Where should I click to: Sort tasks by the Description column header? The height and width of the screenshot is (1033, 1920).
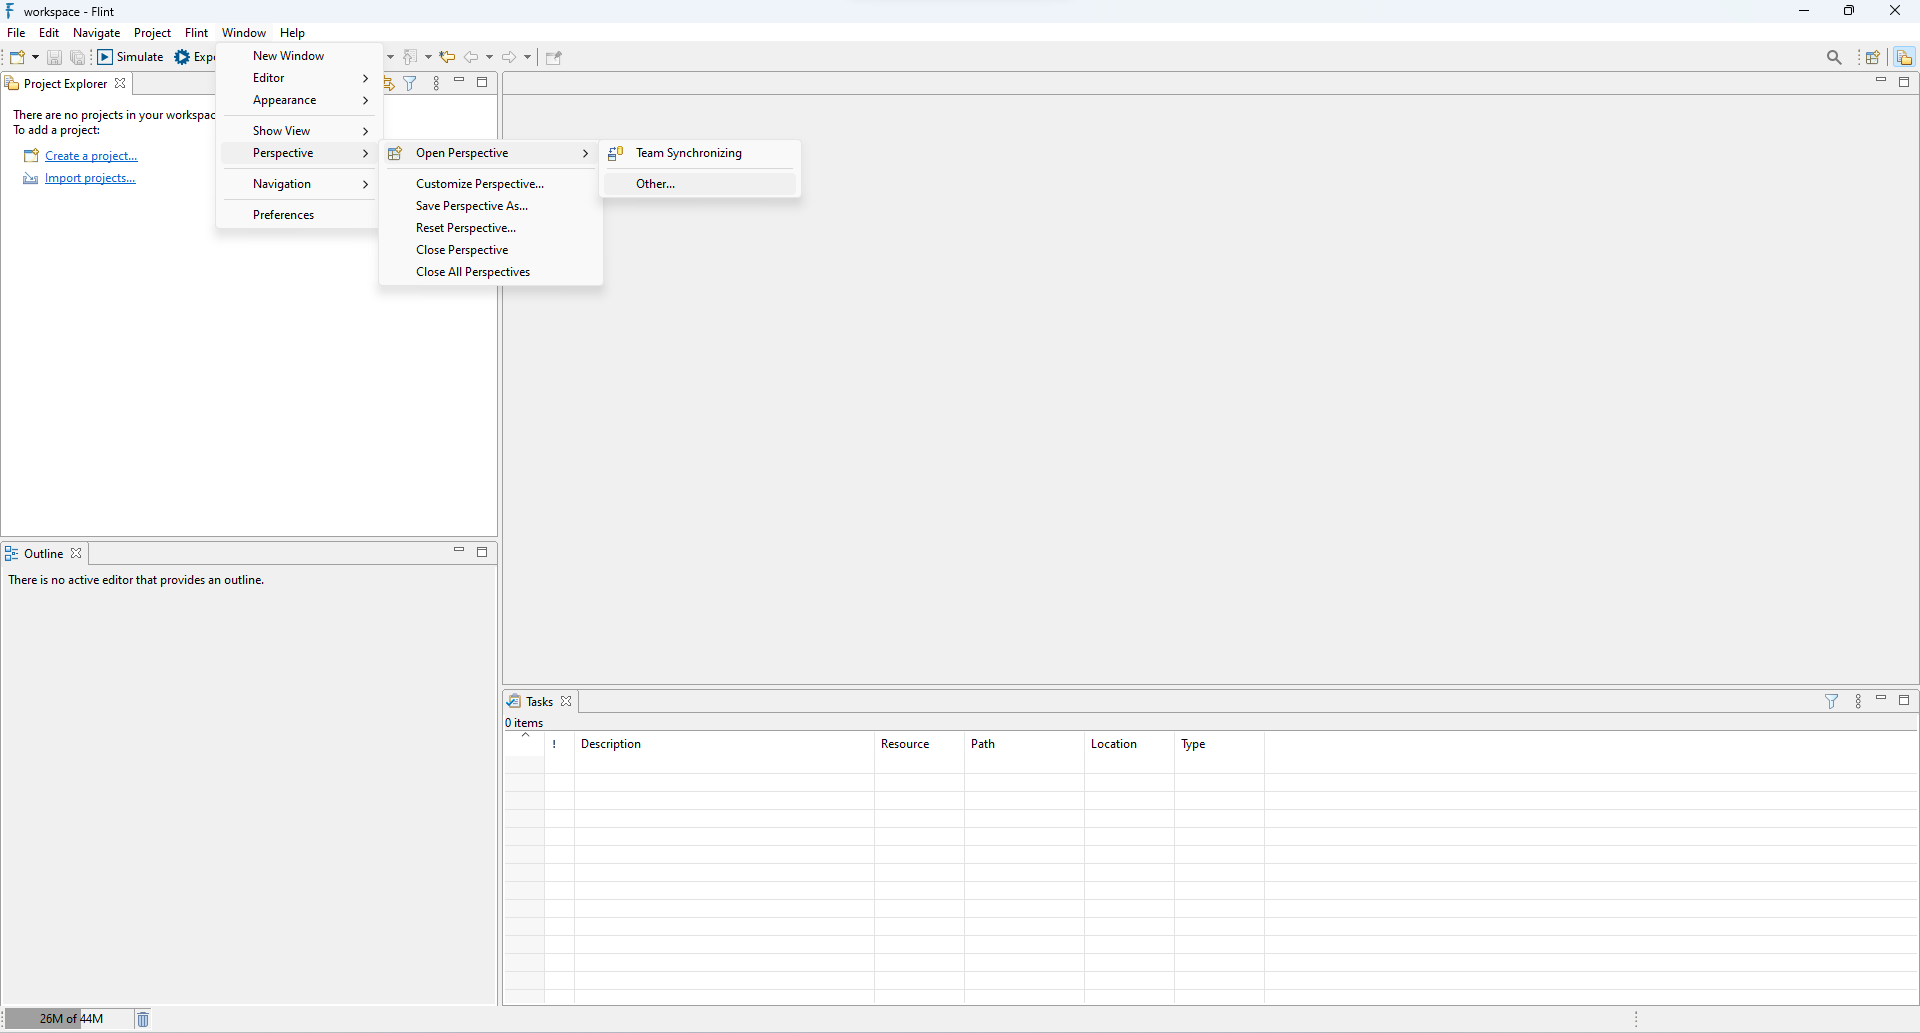tap(612, 744)
